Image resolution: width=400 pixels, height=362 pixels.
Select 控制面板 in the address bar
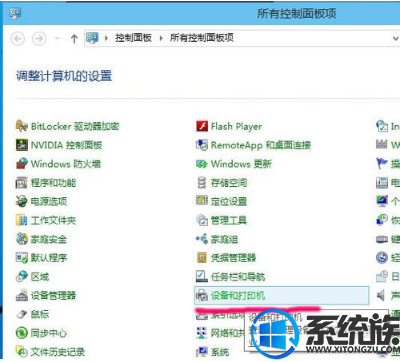(x=133, y=38)
